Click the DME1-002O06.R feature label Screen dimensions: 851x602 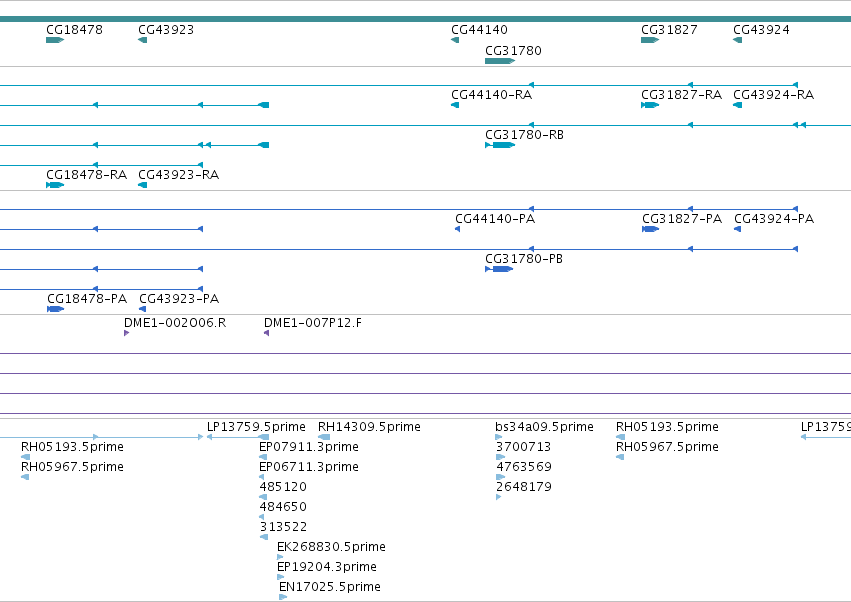pyautogui.click(x=175, y=323)
